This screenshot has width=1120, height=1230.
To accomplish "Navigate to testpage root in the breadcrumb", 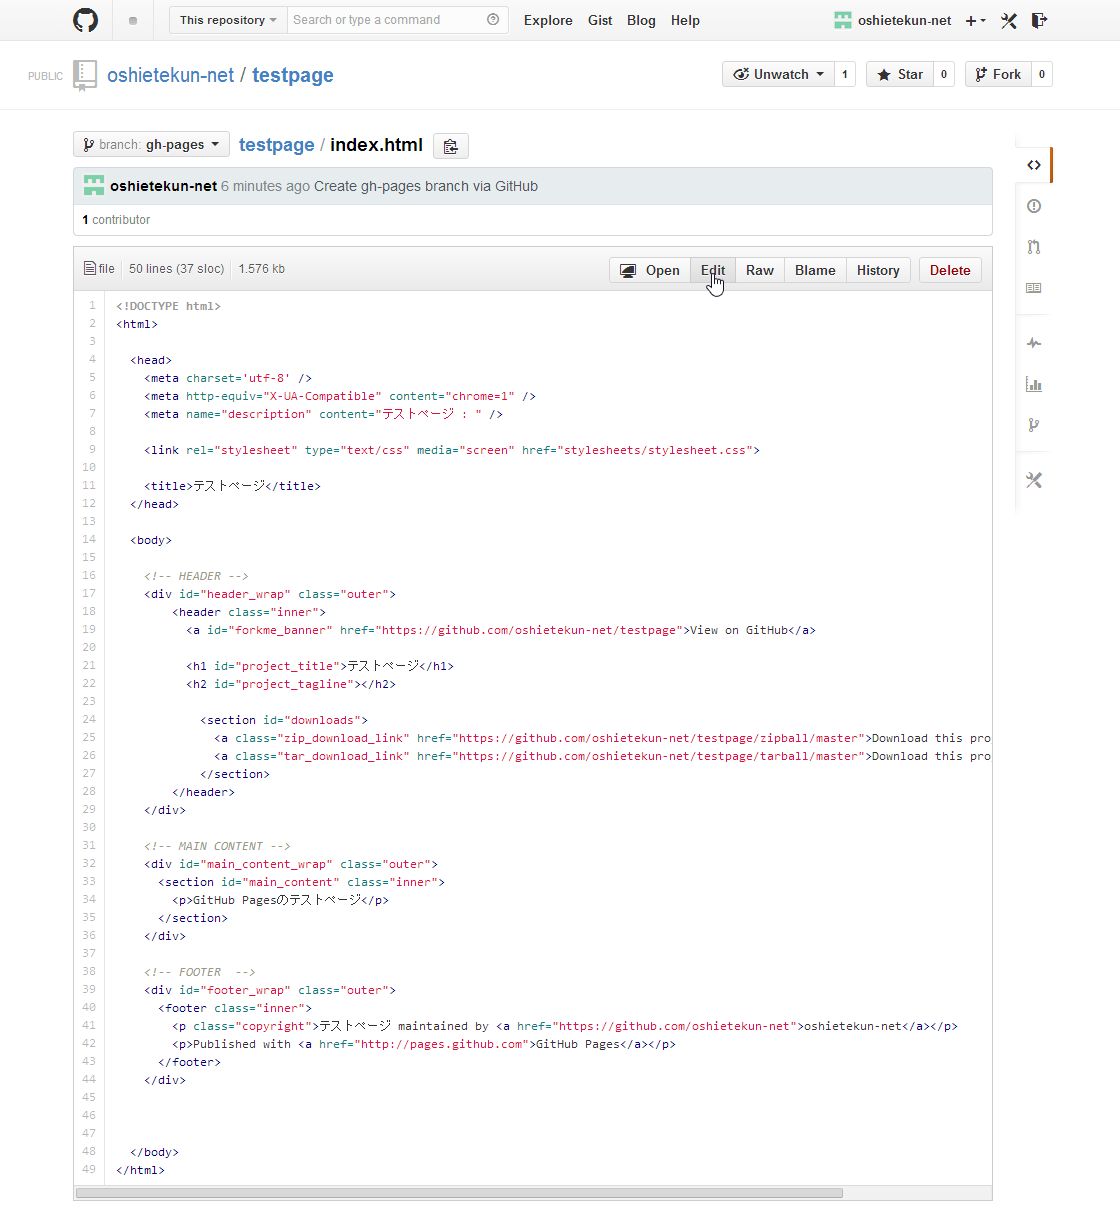I will pyautogui.click(x=276, y=145).
